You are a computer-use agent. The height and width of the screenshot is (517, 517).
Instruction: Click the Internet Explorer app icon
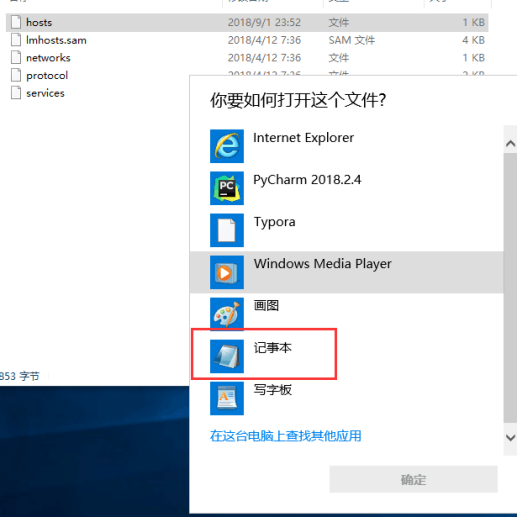(x=227, y=146)
